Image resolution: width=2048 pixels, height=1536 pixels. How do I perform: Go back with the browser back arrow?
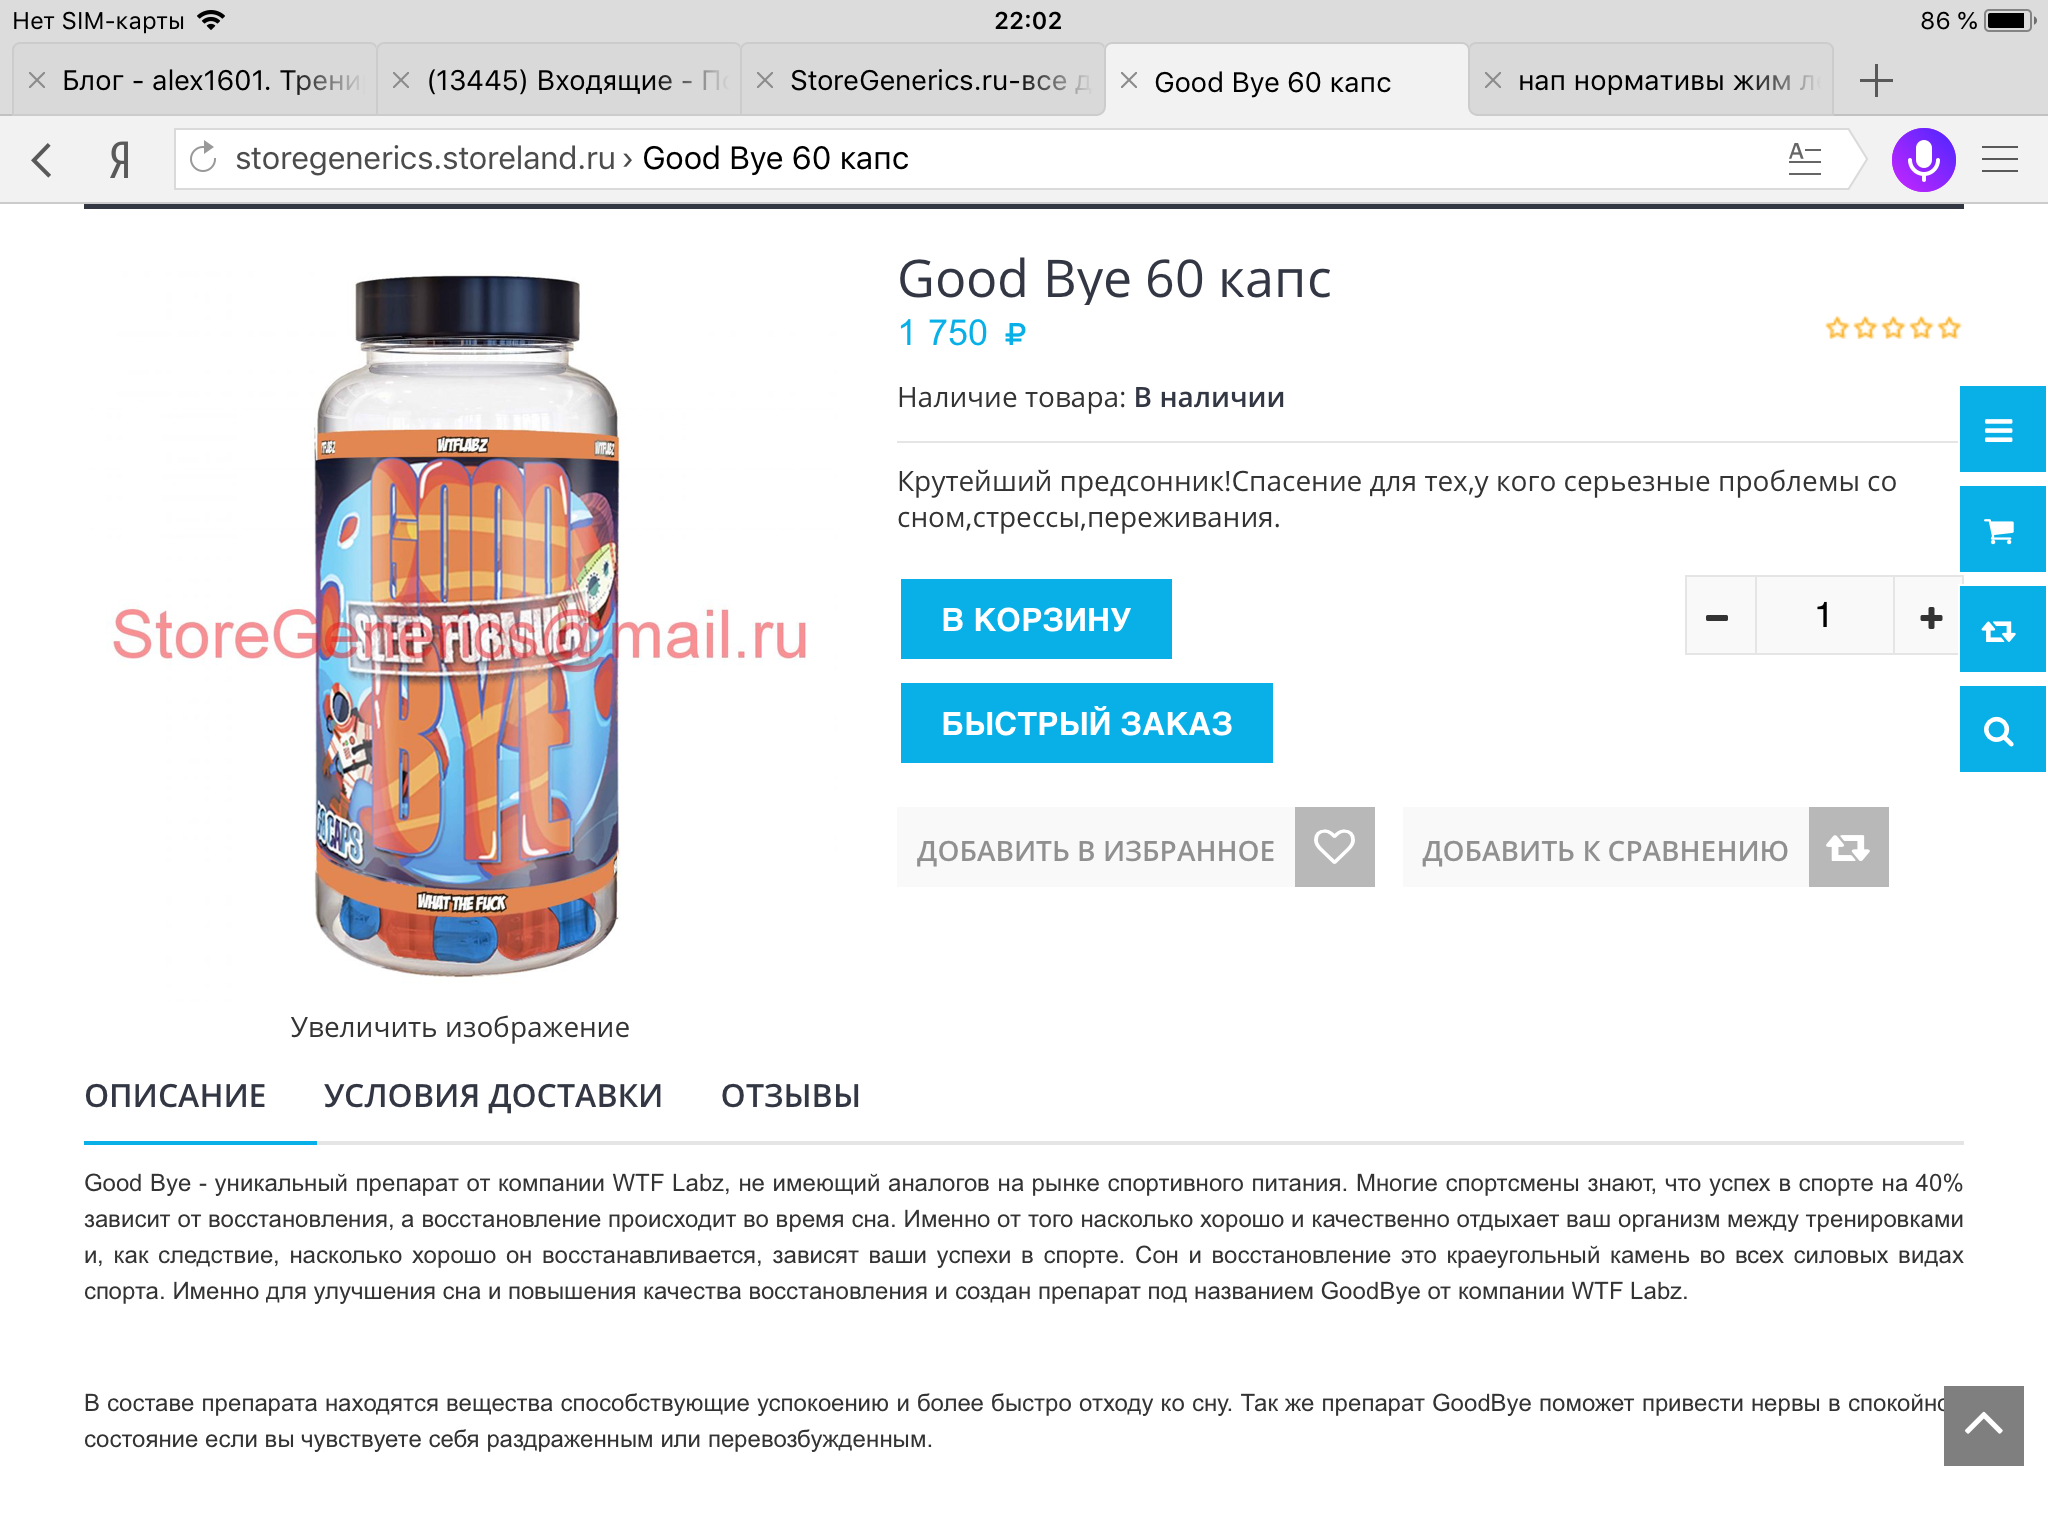[41, 159]
